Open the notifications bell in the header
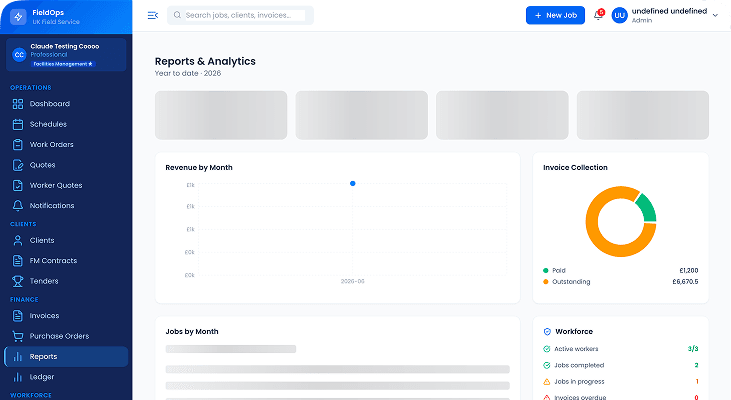Image resolution: width=731 pixels, height=400 pixels. click(x=598, y=15)
